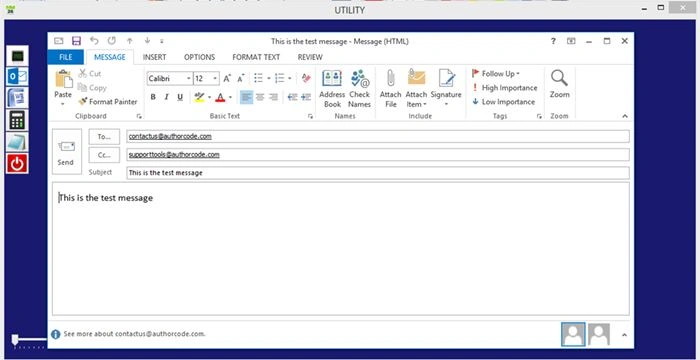Go to next item arrow
The image size is (700, 360).
[x=147, y=41]
